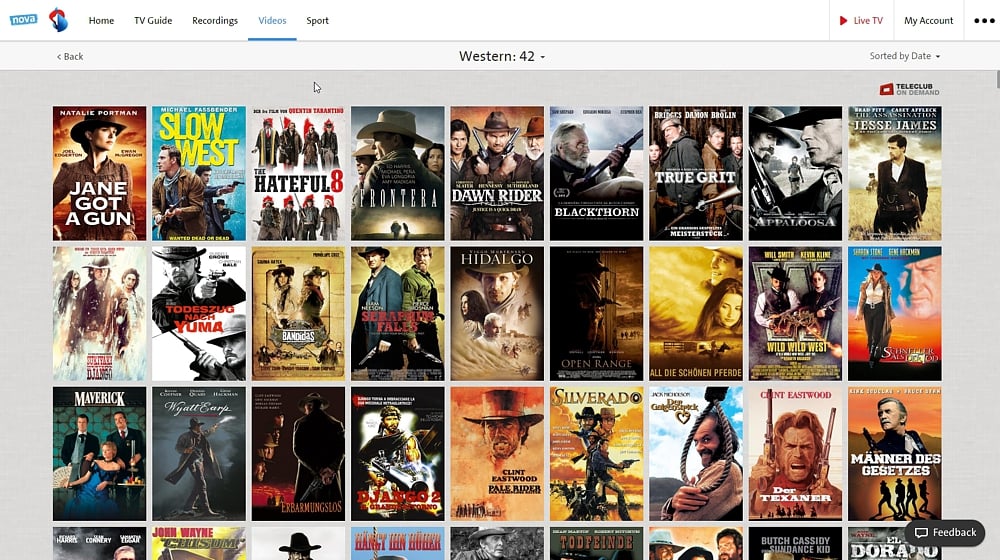This screenshot has height=560, width=1000.
Task: Choose the Silverado poster
Action: click(597, 454)
